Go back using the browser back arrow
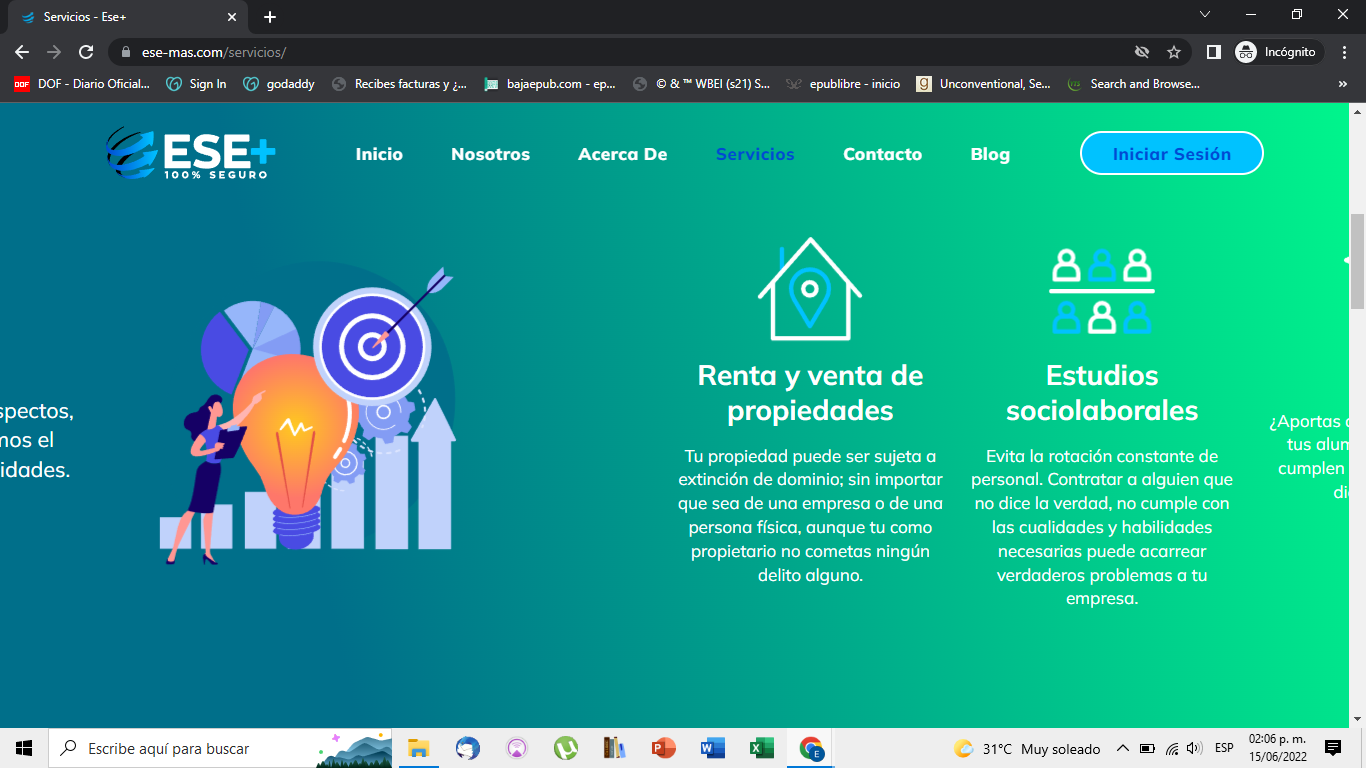This screenshot has height=768, width=1366. [x=22, y=52]
